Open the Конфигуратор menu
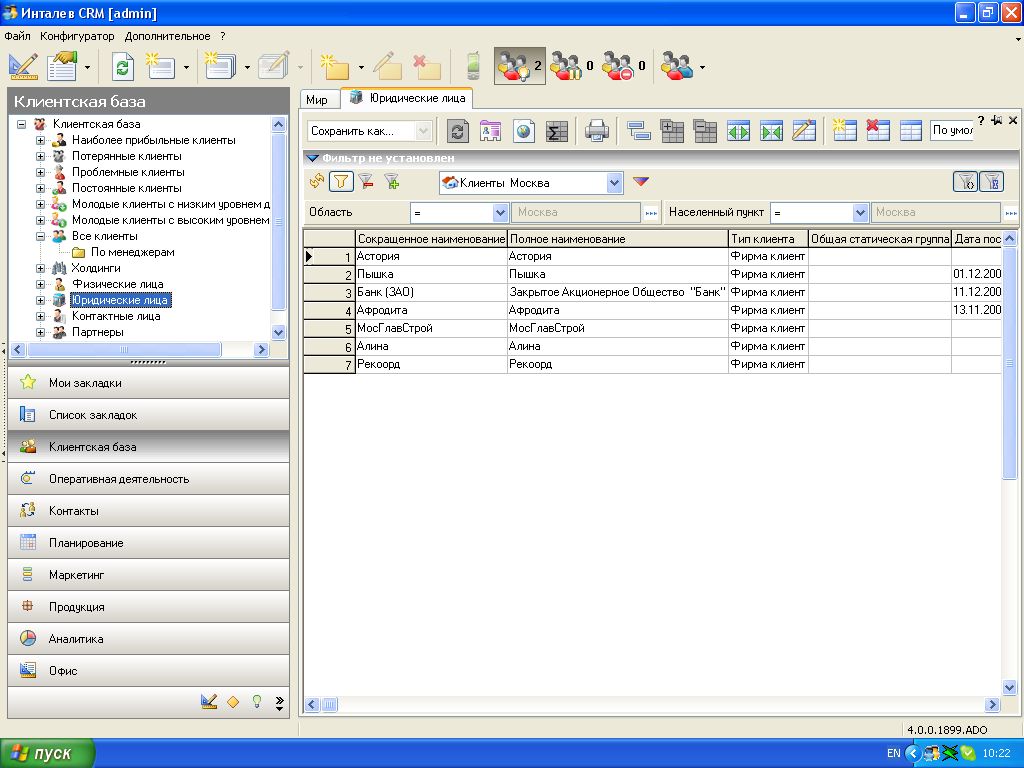The image size is (1024, 768). tap(77, 36)
